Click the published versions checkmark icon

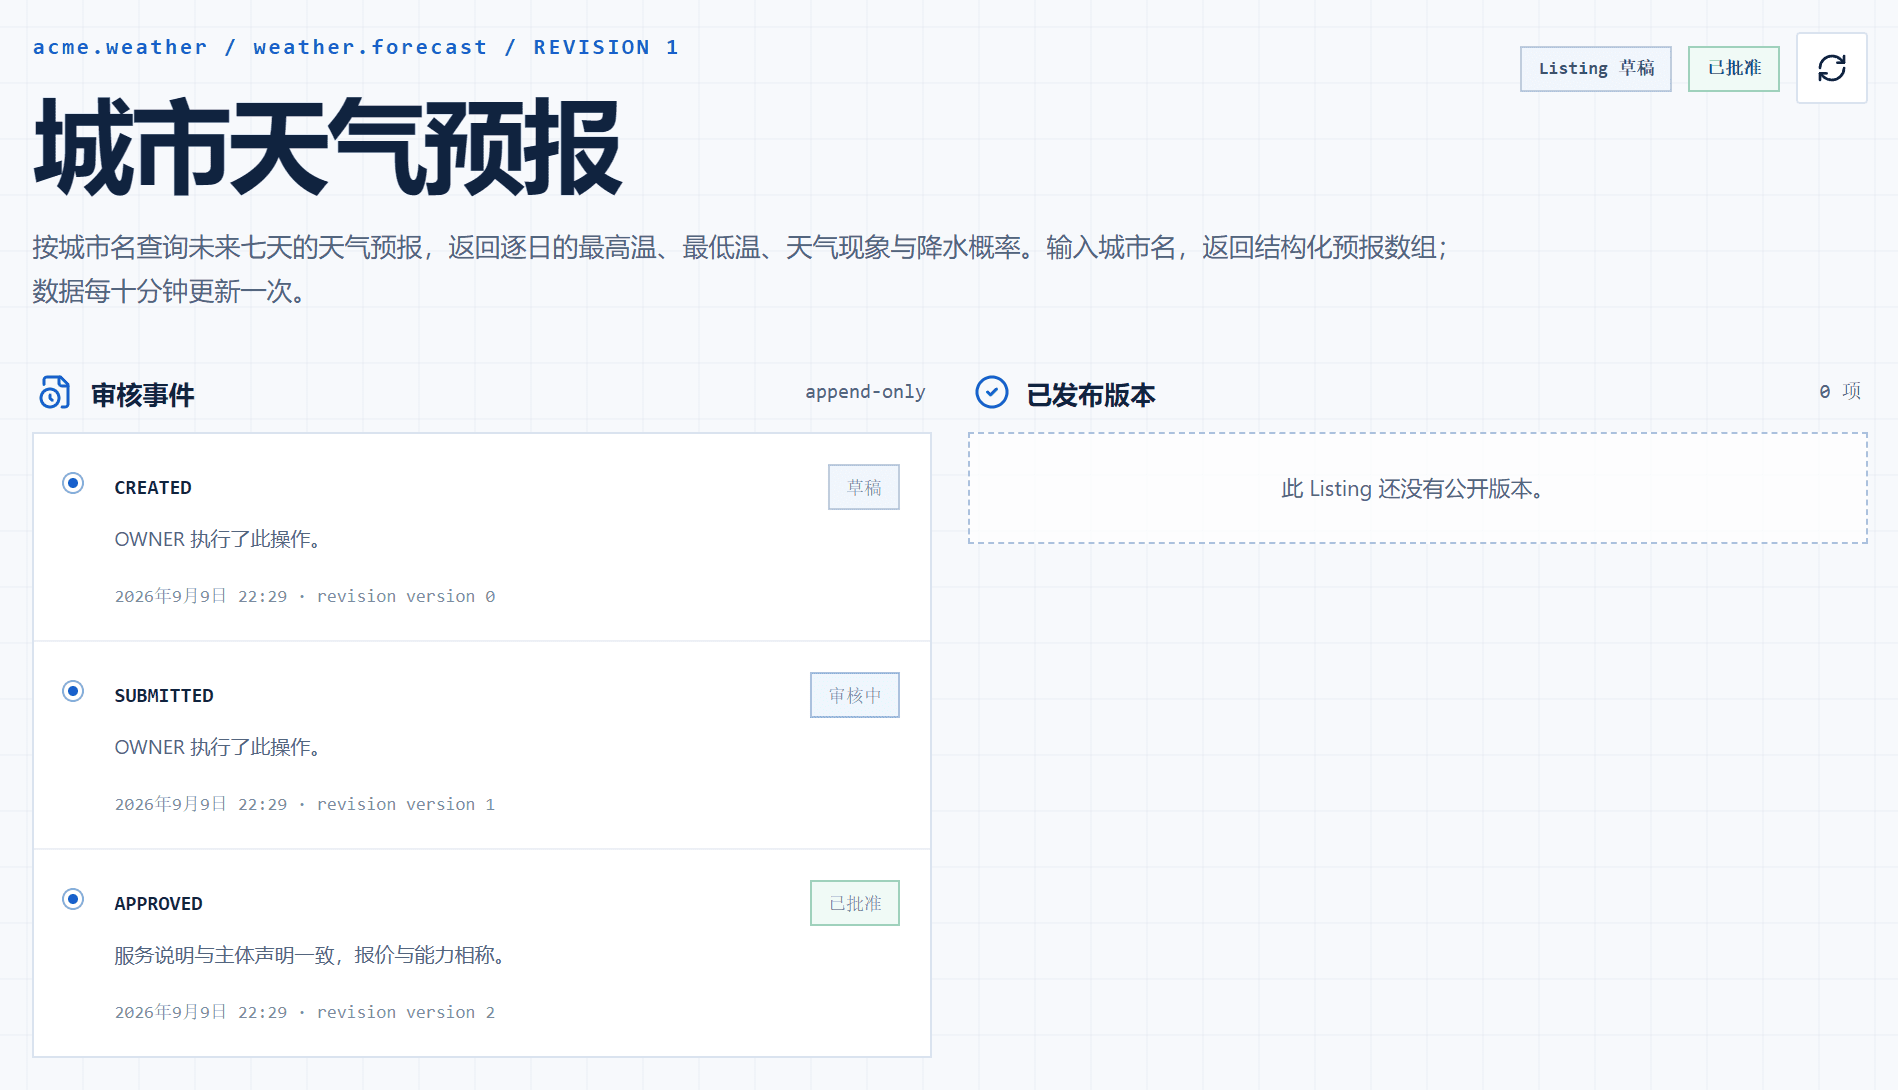[x=991, y=392]
